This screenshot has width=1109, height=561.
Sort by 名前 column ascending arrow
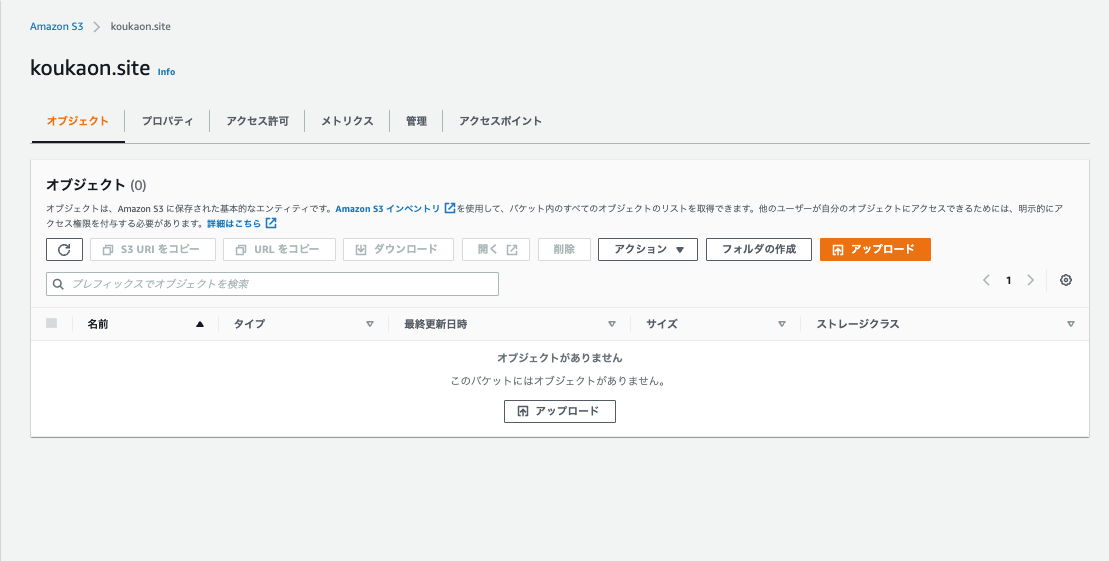(x=199, y=324)
